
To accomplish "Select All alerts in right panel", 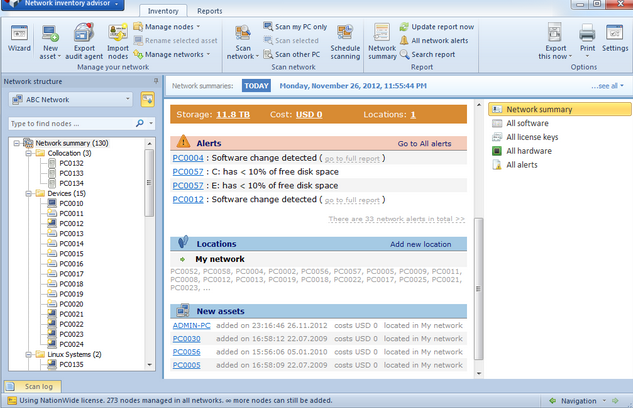I will pyautogui.click(x=515, y=165).
